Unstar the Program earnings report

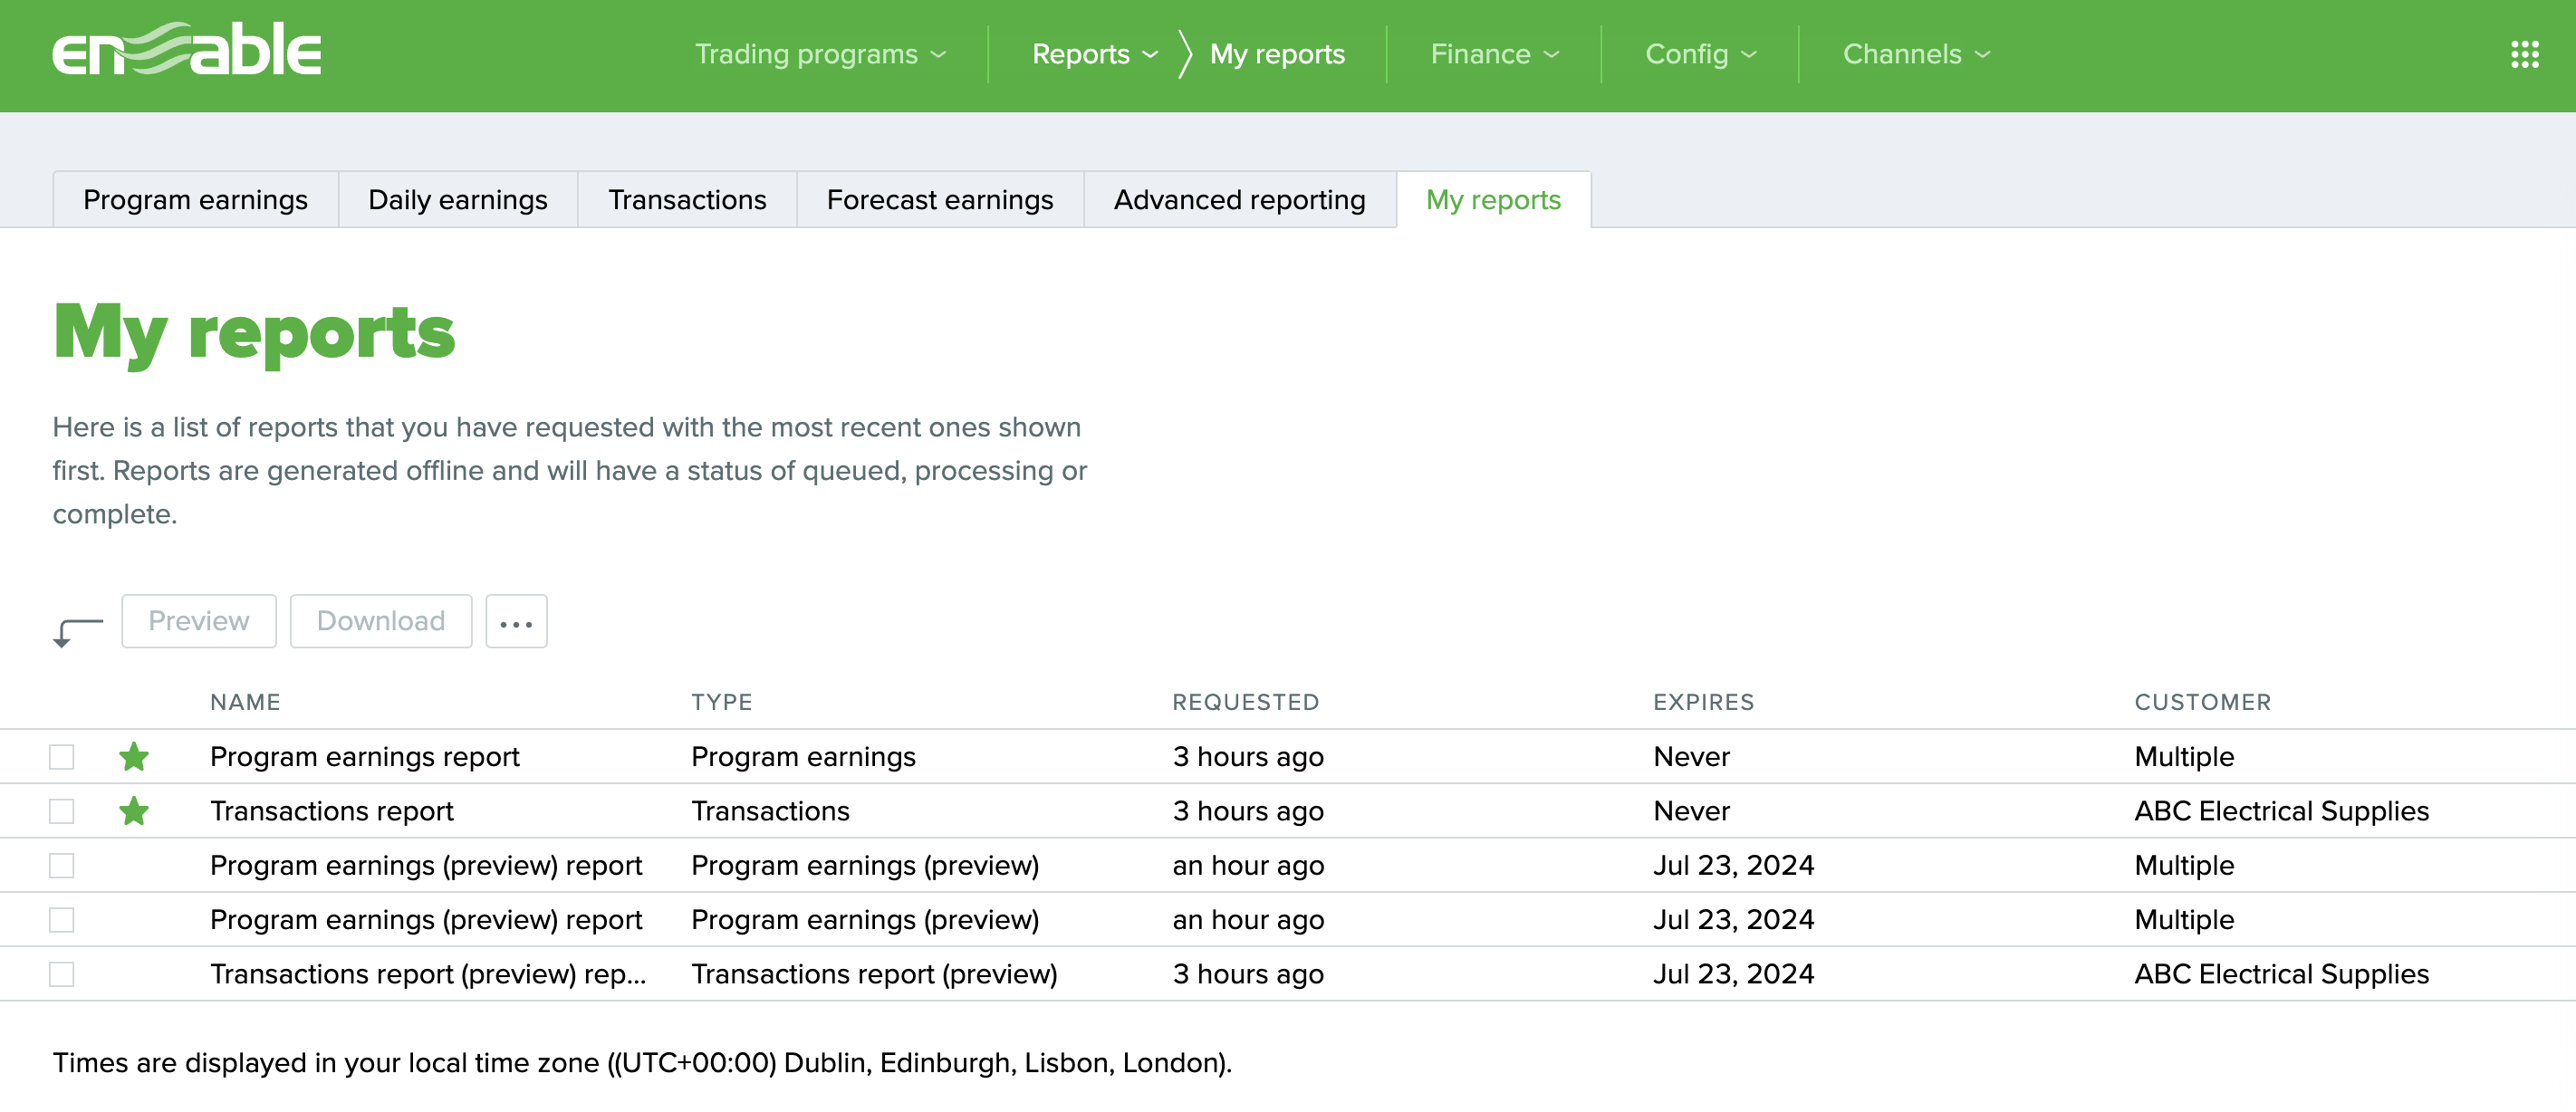point(134,757)
